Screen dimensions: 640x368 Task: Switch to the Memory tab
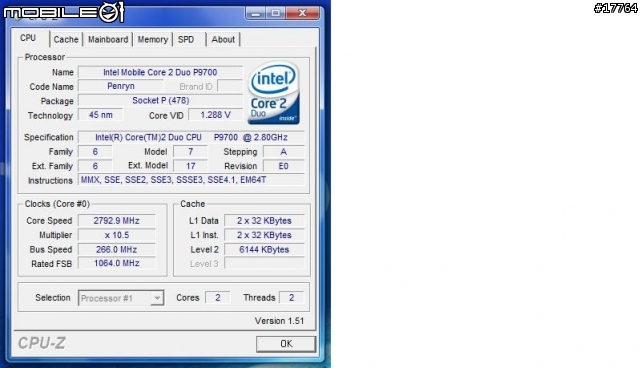[x=153, y=40]
